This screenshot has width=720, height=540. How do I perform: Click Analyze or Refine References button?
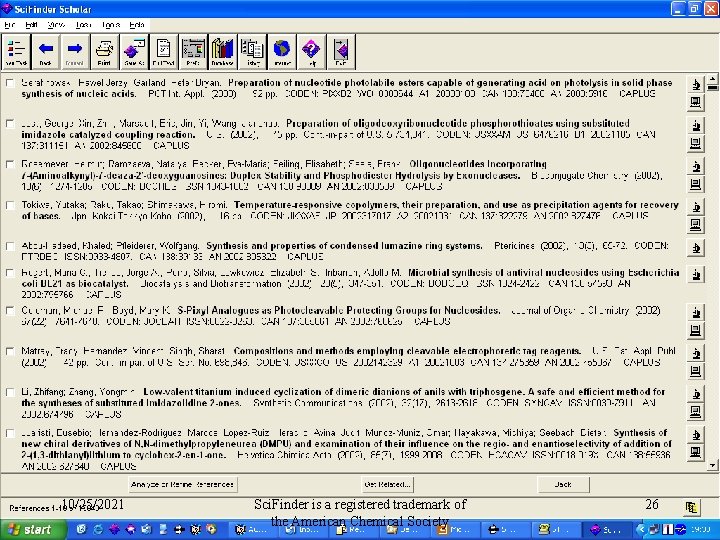point(182,484)
